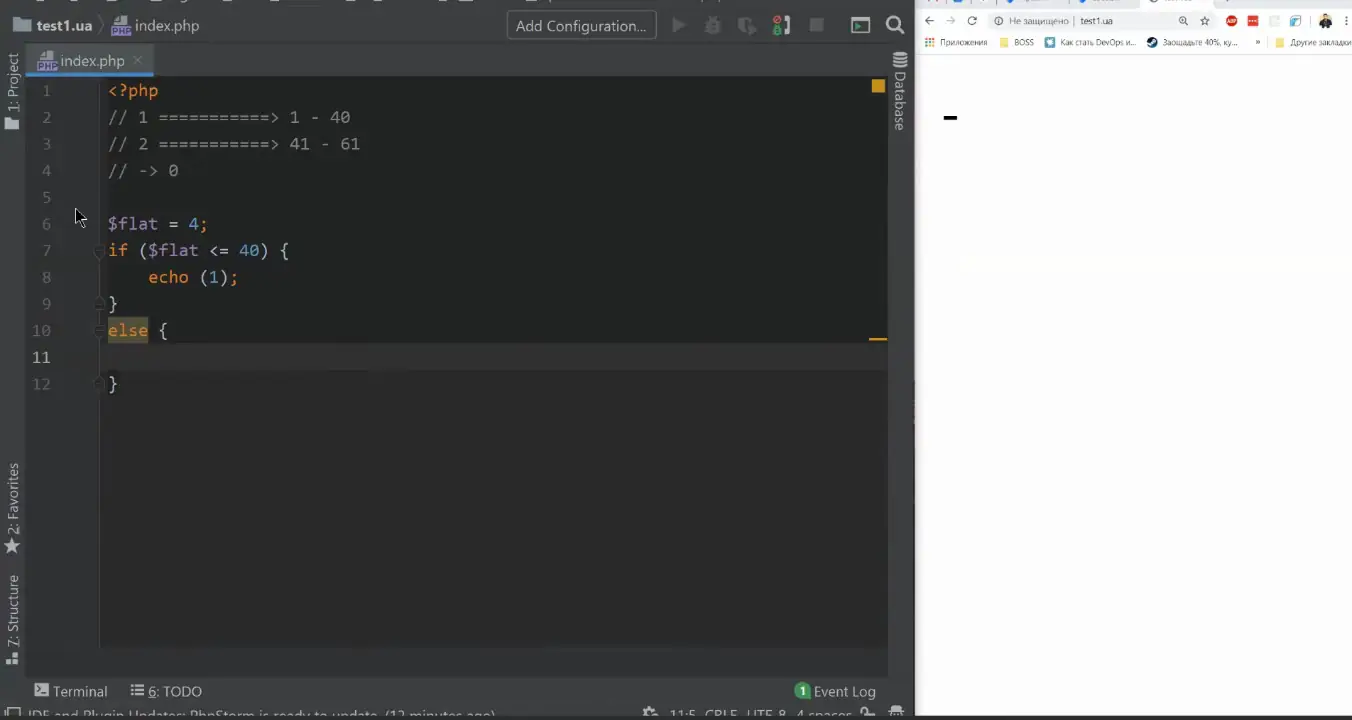Close the index.php editor tab
The width and height of the screenshot is (1352, 720).
point(138,60)
